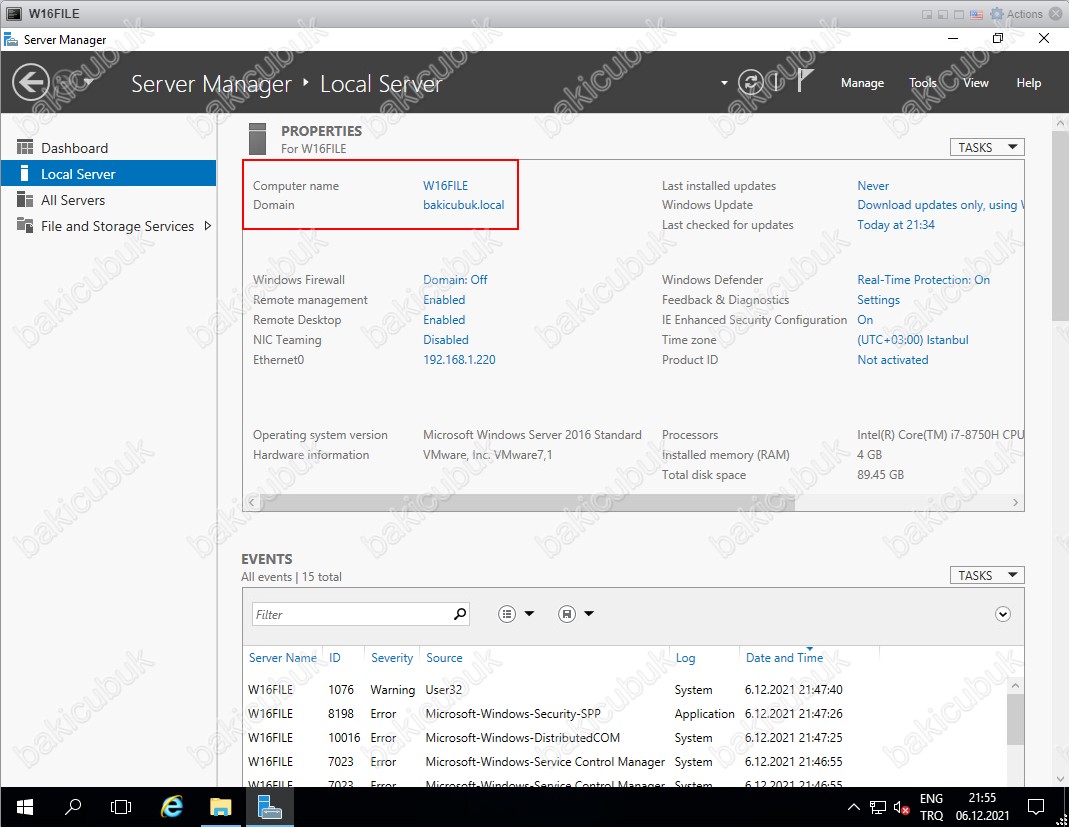Viewport: 1069px width, 827px height.
Task: Select Local Server in the sidebar
Action: point(108,174)
